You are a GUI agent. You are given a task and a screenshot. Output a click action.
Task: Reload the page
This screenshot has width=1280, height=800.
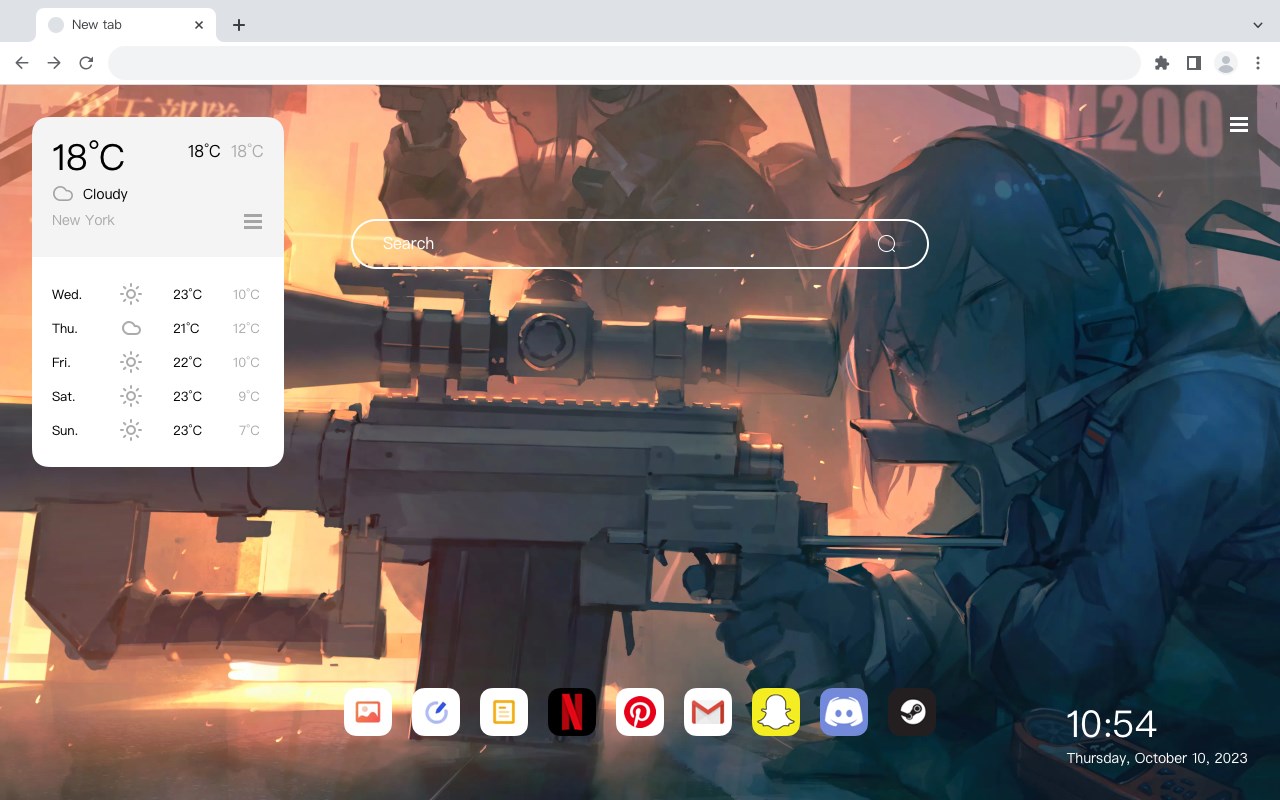86,63
